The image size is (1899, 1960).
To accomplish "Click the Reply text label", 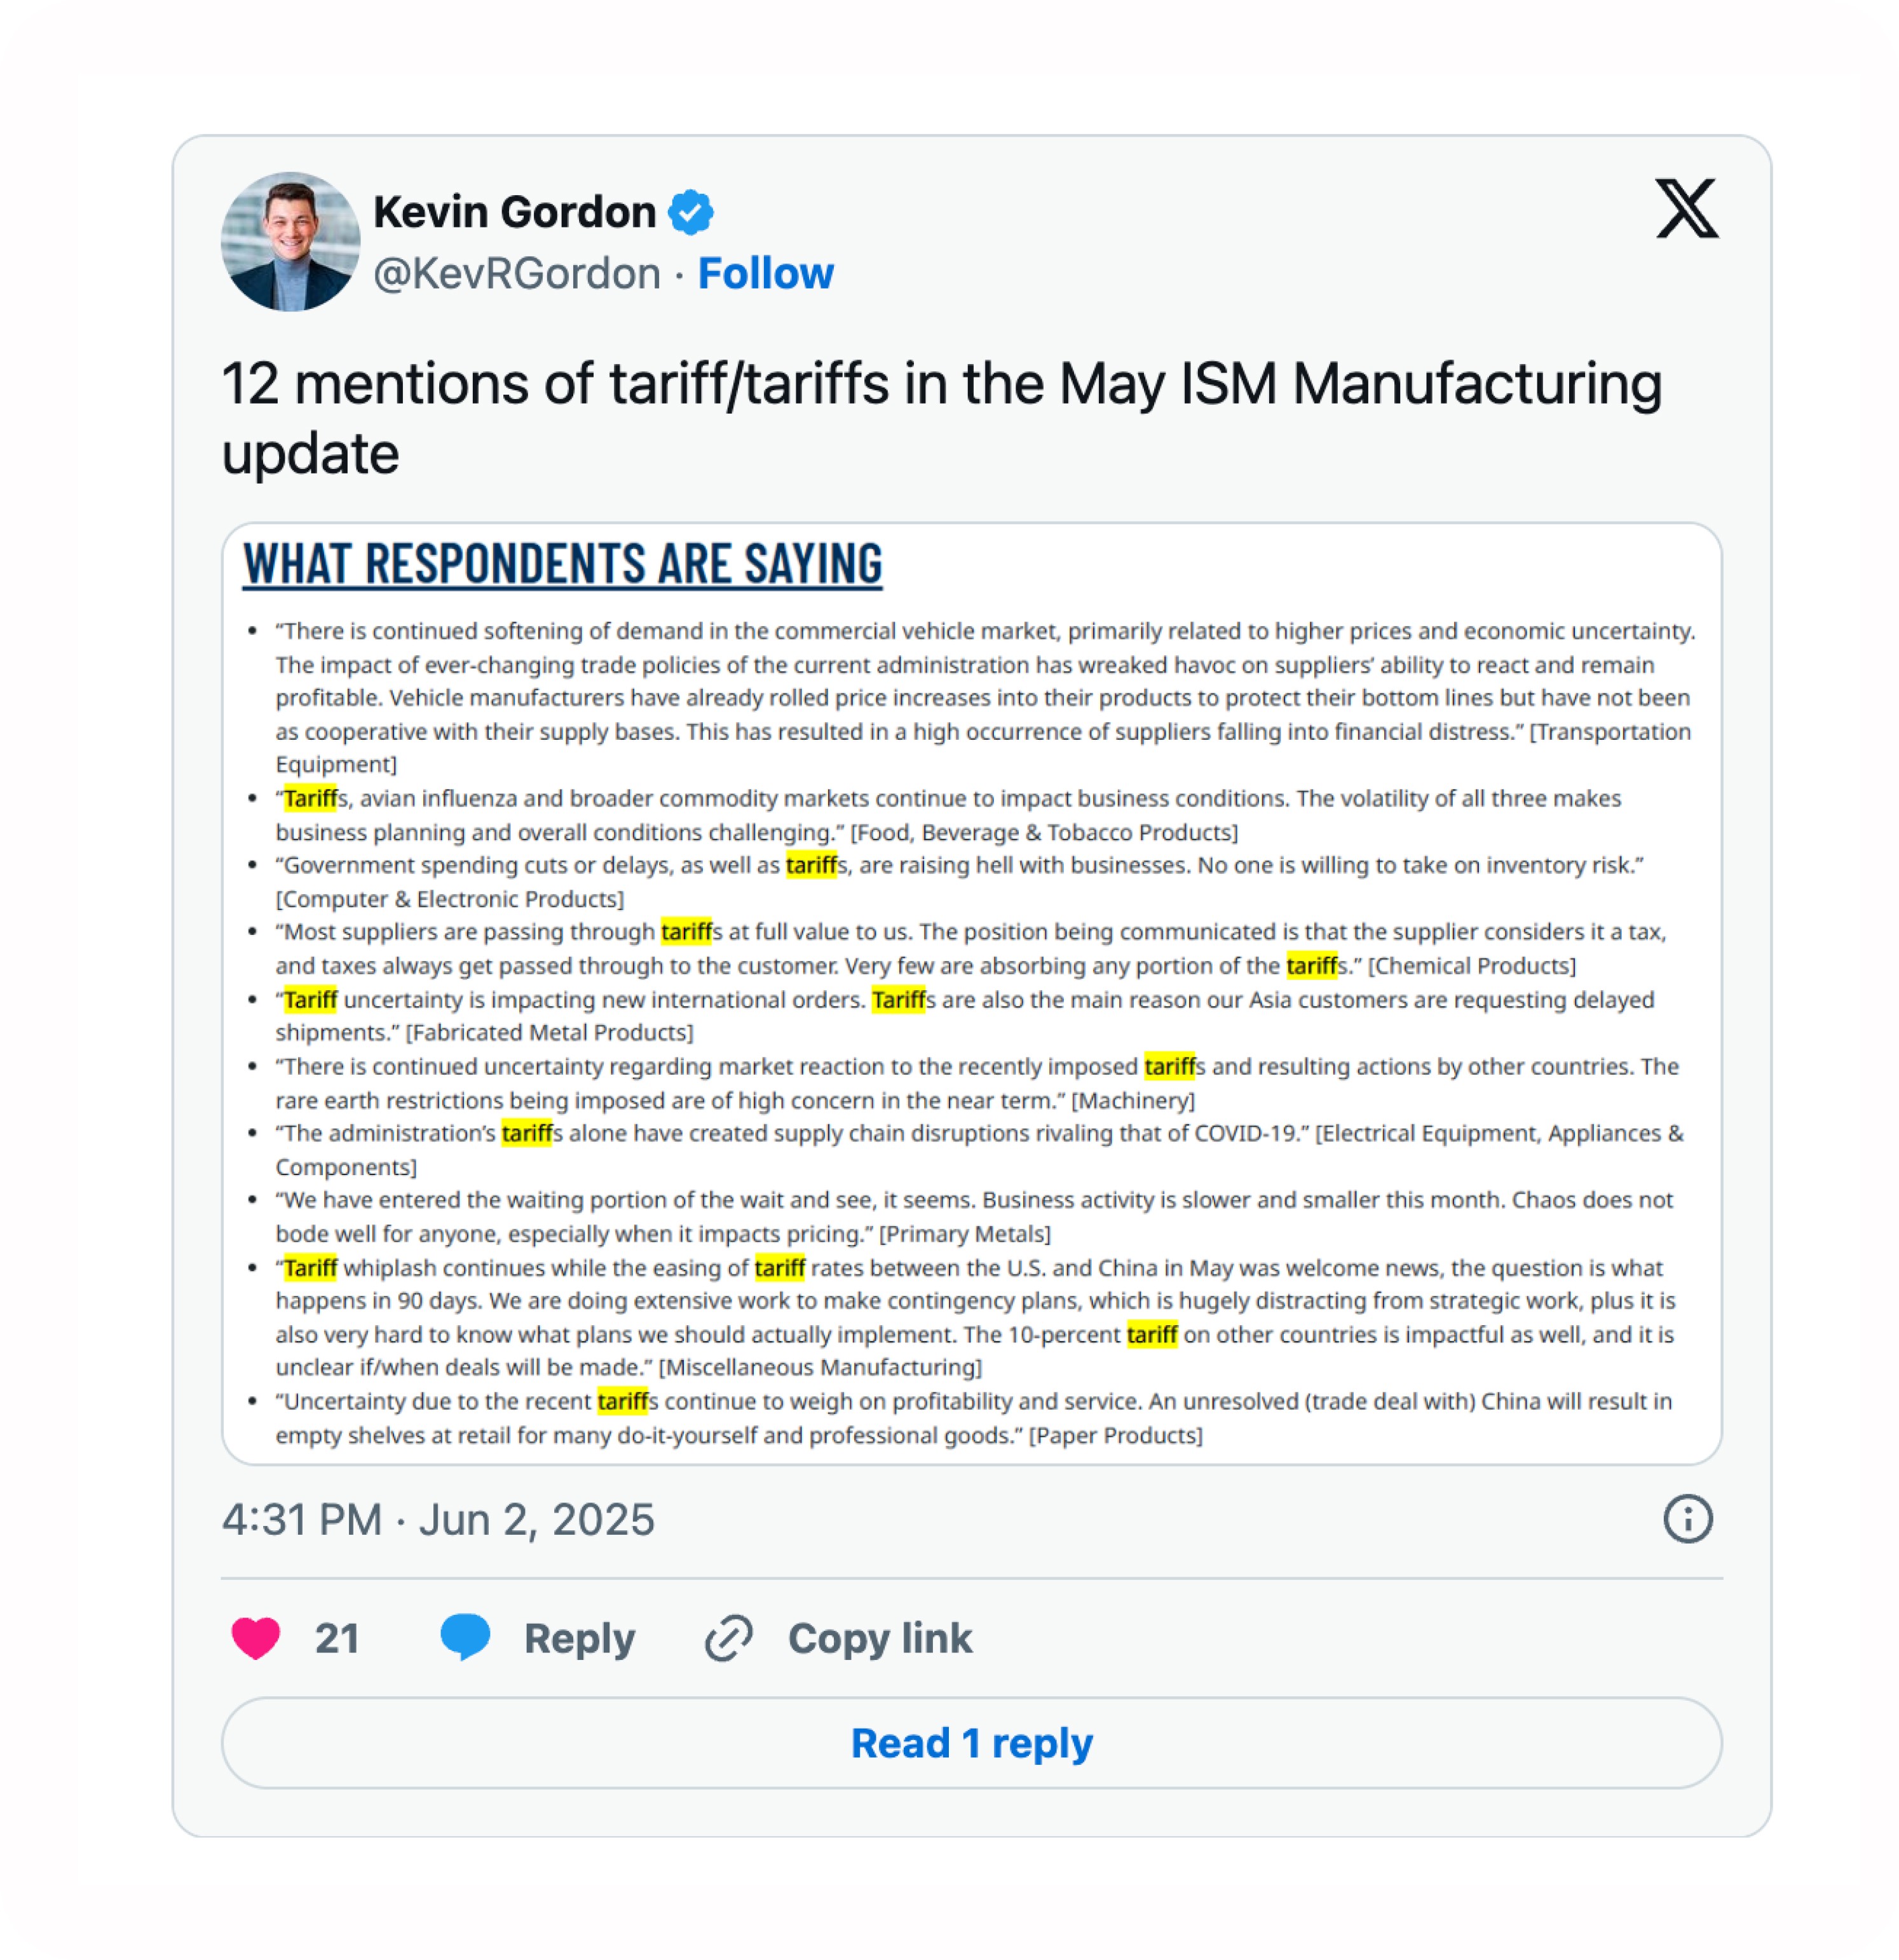I will pos(580,1638).
